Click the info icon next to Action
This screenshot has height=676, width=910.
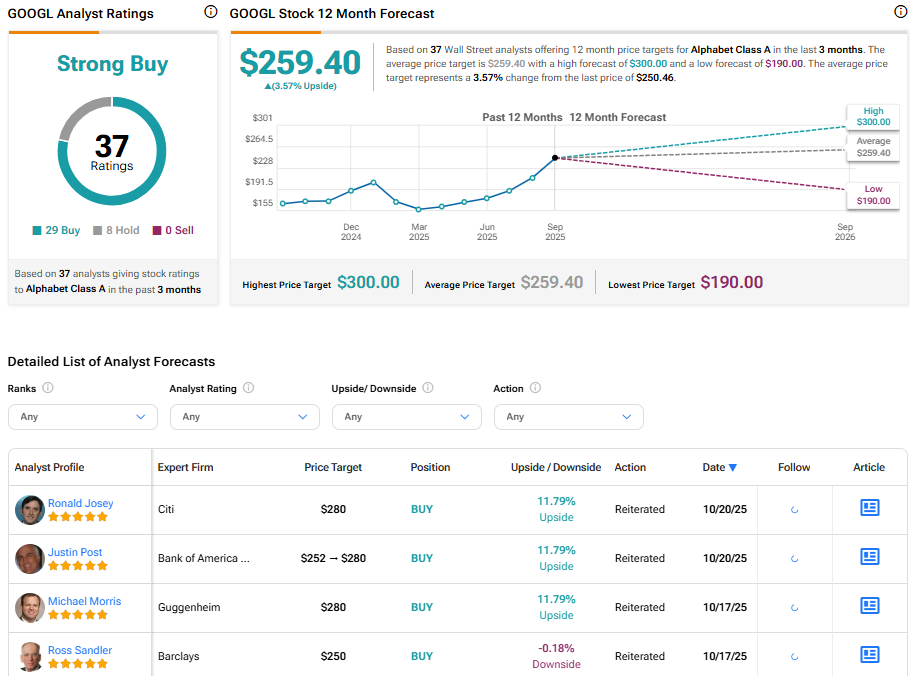(535, 388)
